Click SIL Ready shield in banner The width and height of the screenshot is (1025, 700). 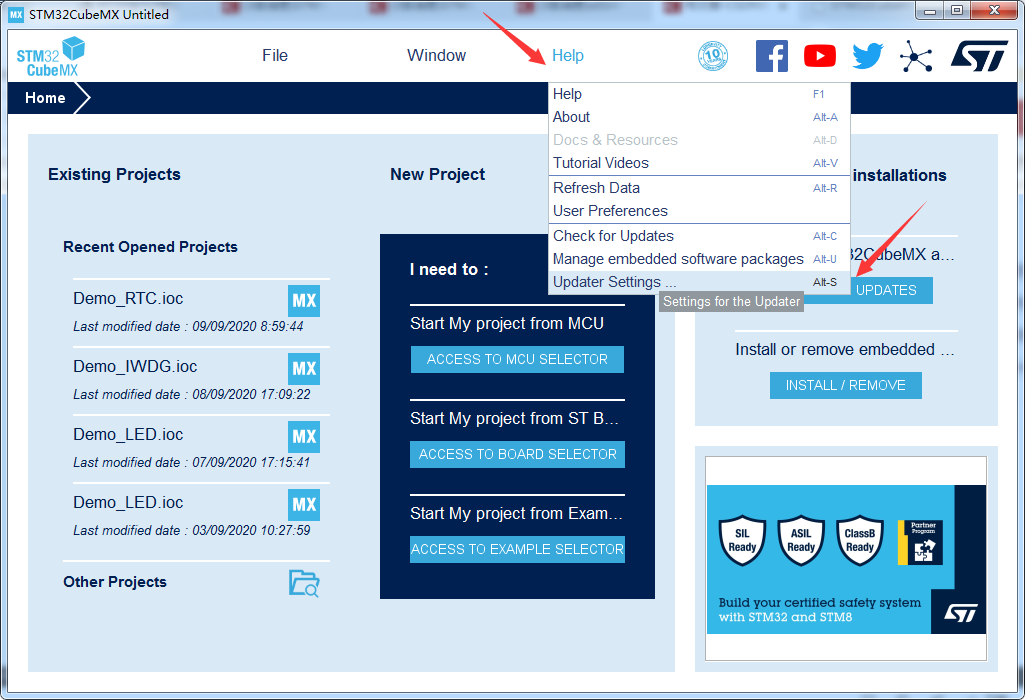coord(742,540)
